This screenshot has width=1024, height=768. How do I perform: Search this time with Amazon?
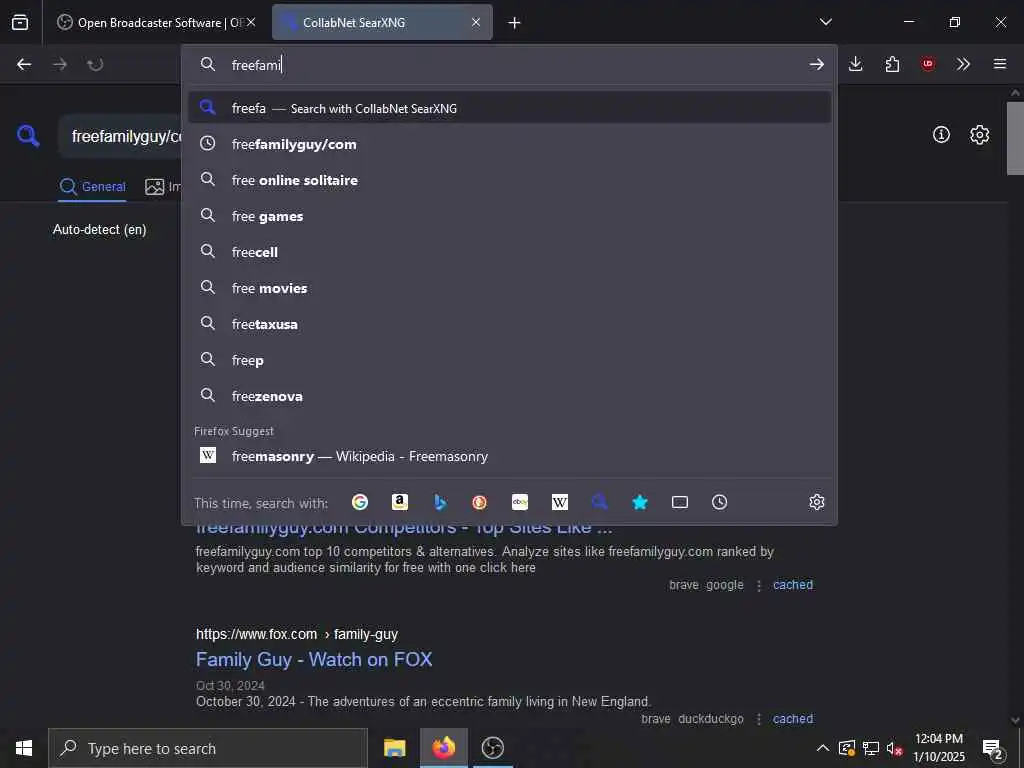click(x=400, y=502)
